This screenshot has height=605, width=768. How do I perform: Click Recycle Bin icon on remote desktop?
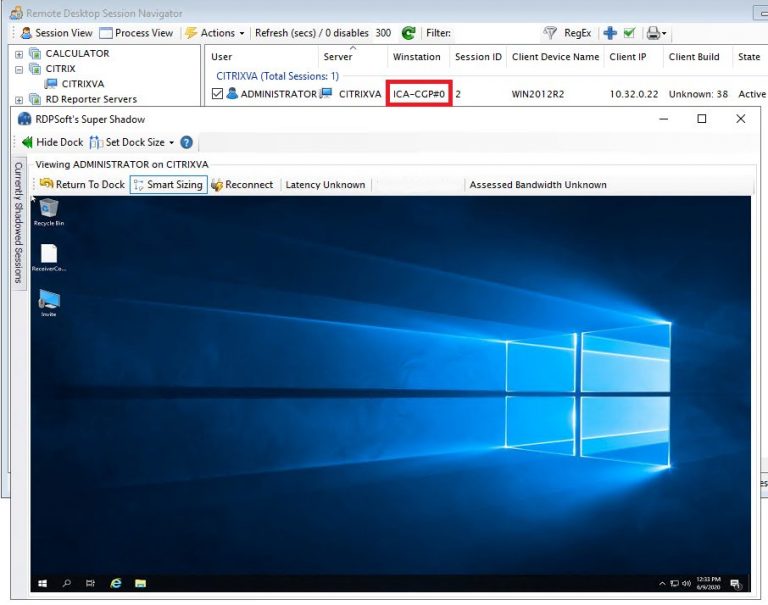pyautogui.click(x=49, y=212)
